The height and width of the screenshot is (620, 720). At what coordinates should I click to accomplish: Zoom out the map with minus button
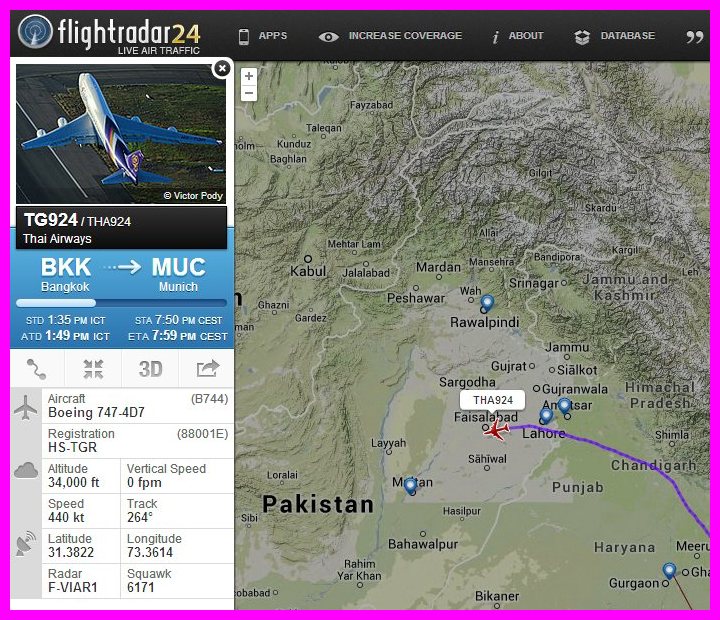pyautogui.click(x=249, y=93)
